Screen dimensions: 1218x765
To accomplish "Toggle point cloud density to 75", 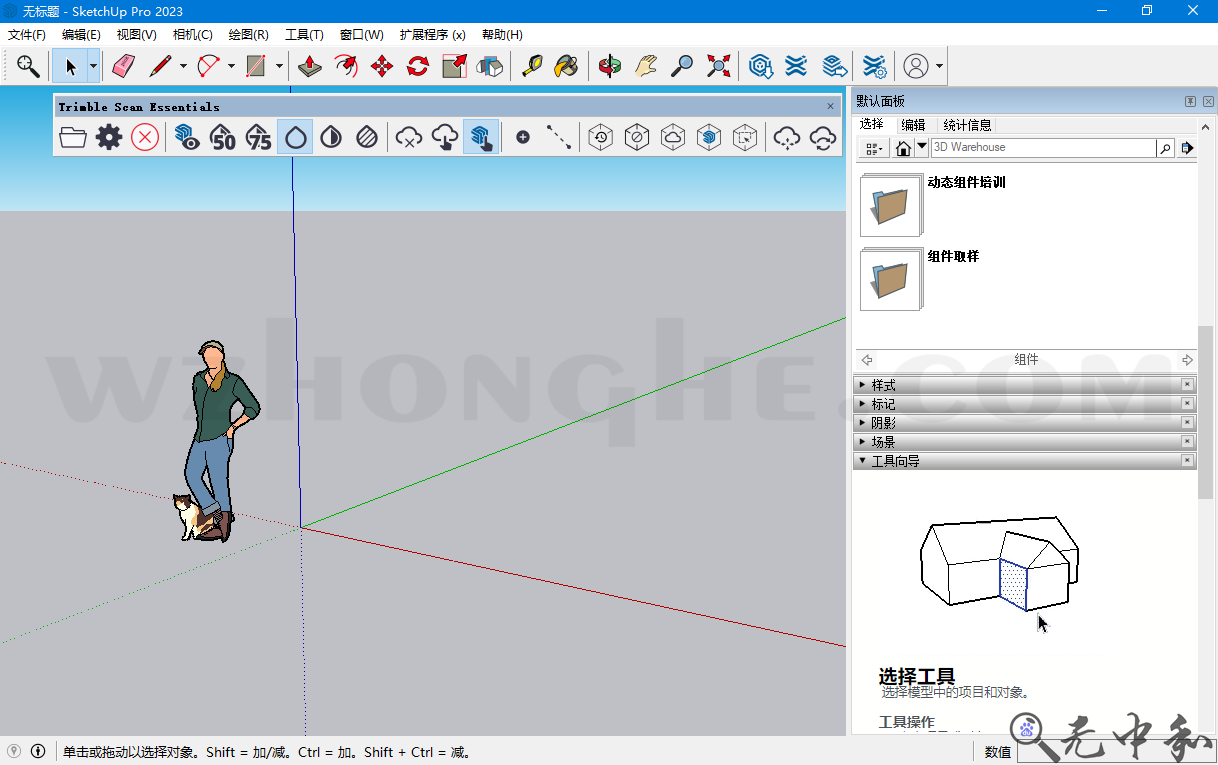I will [258, 137].
